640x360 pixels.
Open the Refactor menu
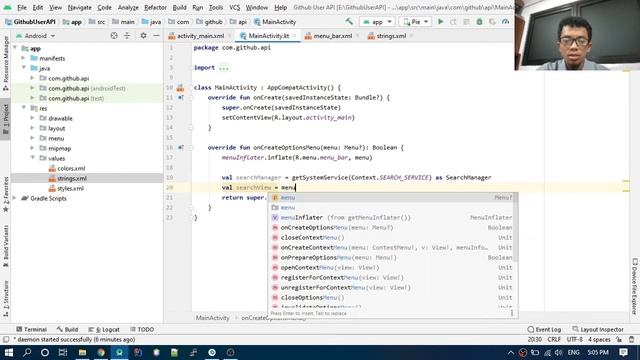click(x=155, y=7)
